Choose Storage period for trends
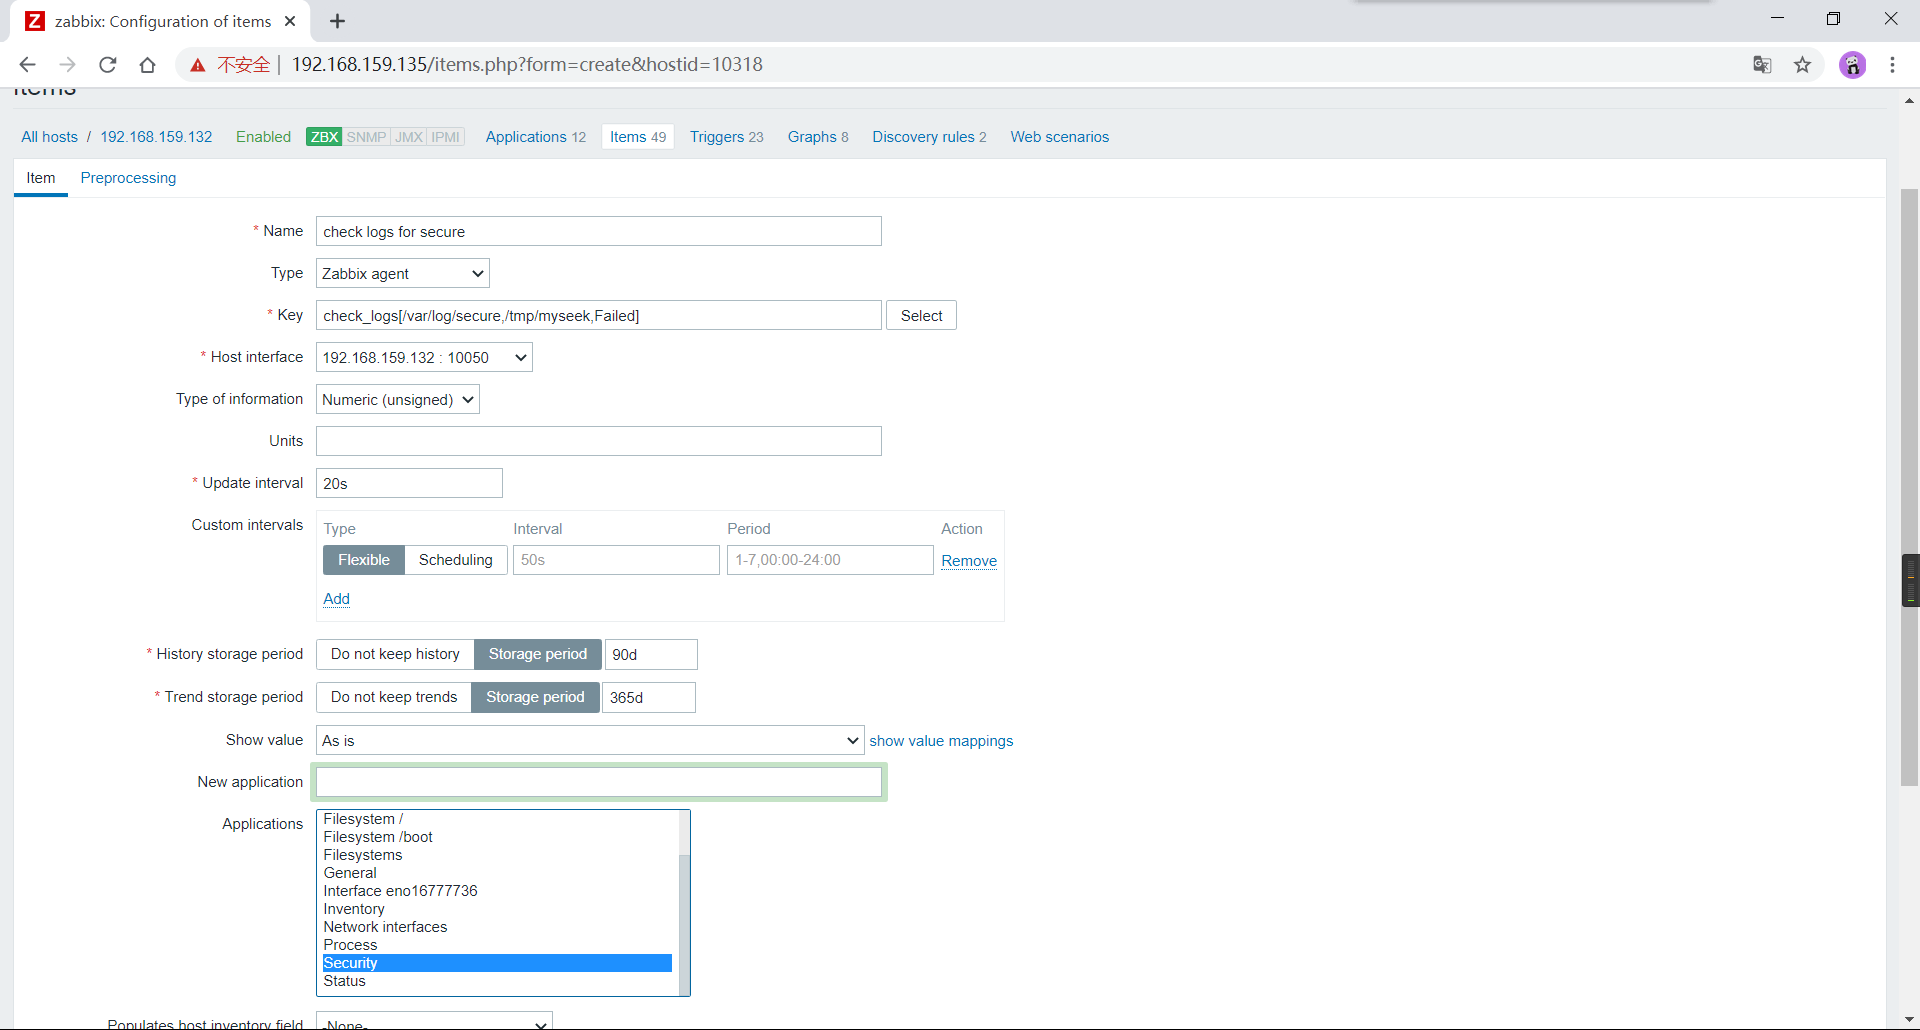Viewport: 1920px width, 1030px height. click(535, 697)
